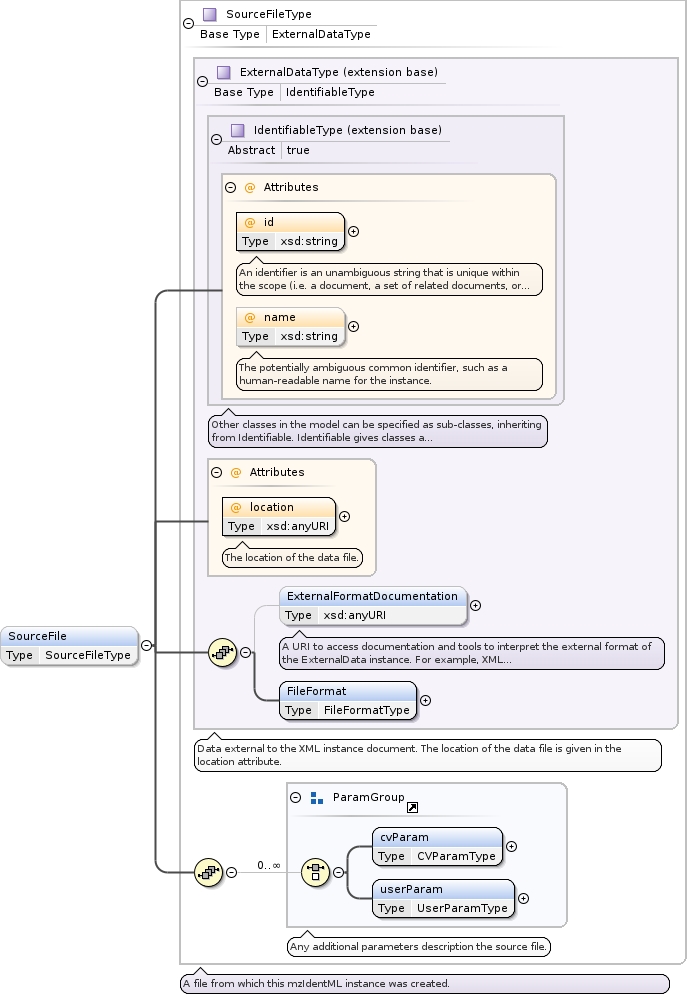Select the cvParam element box
Image resolution: width=688 pixels, height=997 pixels.
[x=437, y=846]
